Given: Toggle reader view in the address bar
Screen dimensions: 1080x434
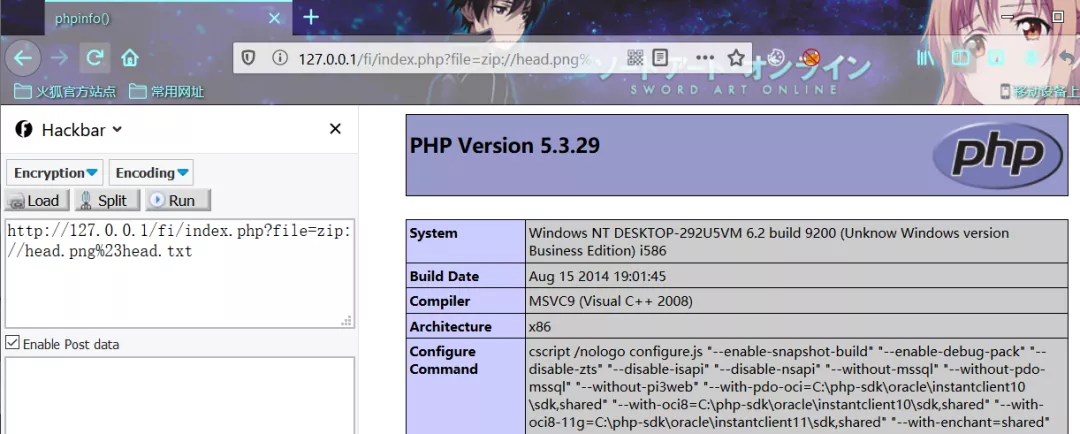Looking at the screenshot, I should pos(661,57).
